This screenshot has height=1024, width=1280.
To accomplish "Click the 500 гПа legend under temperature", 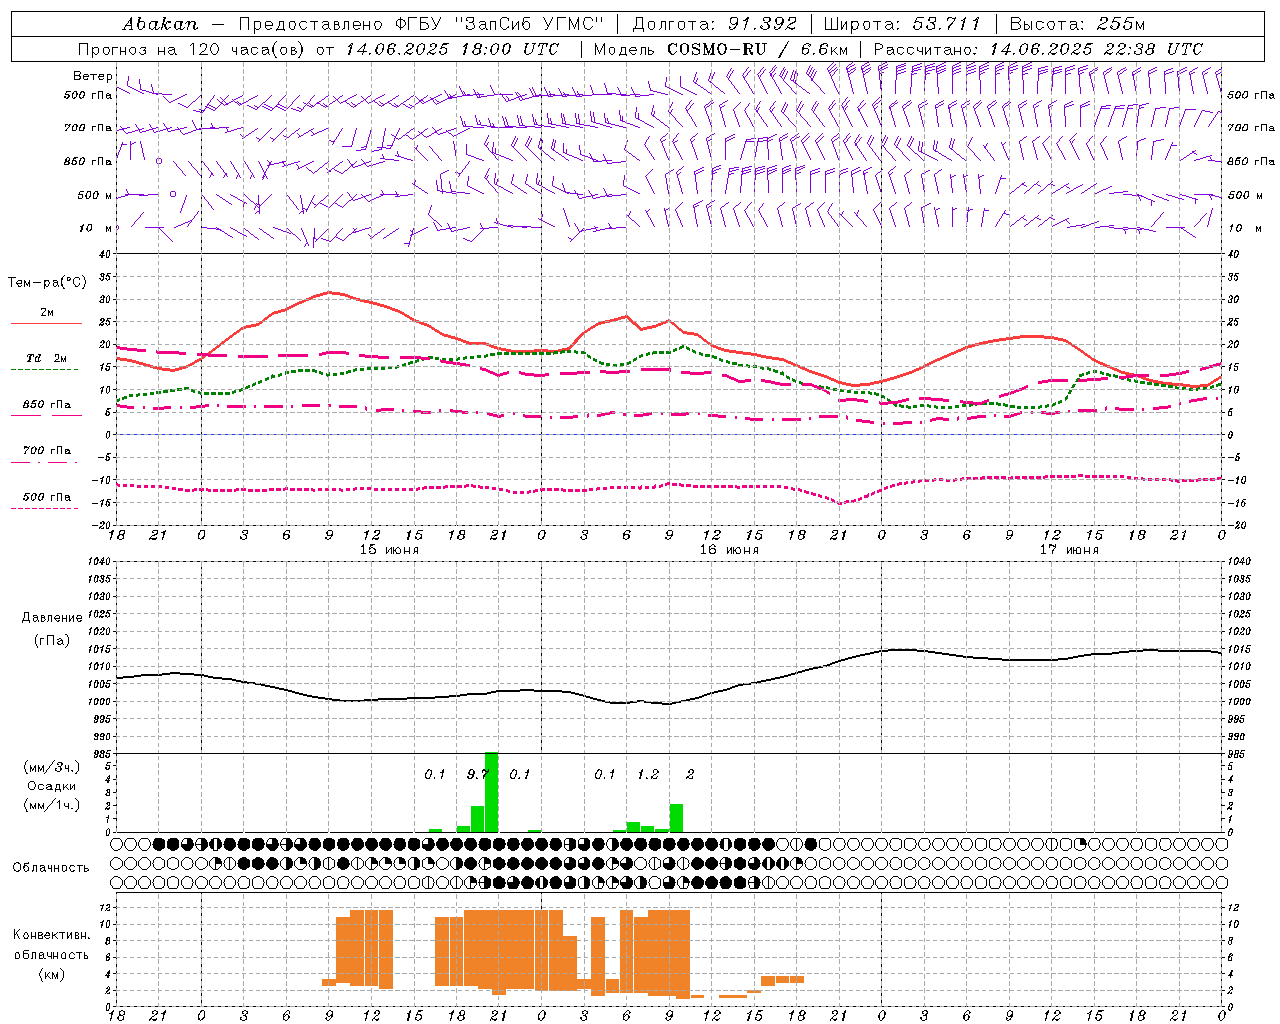I will coord(47,497).
